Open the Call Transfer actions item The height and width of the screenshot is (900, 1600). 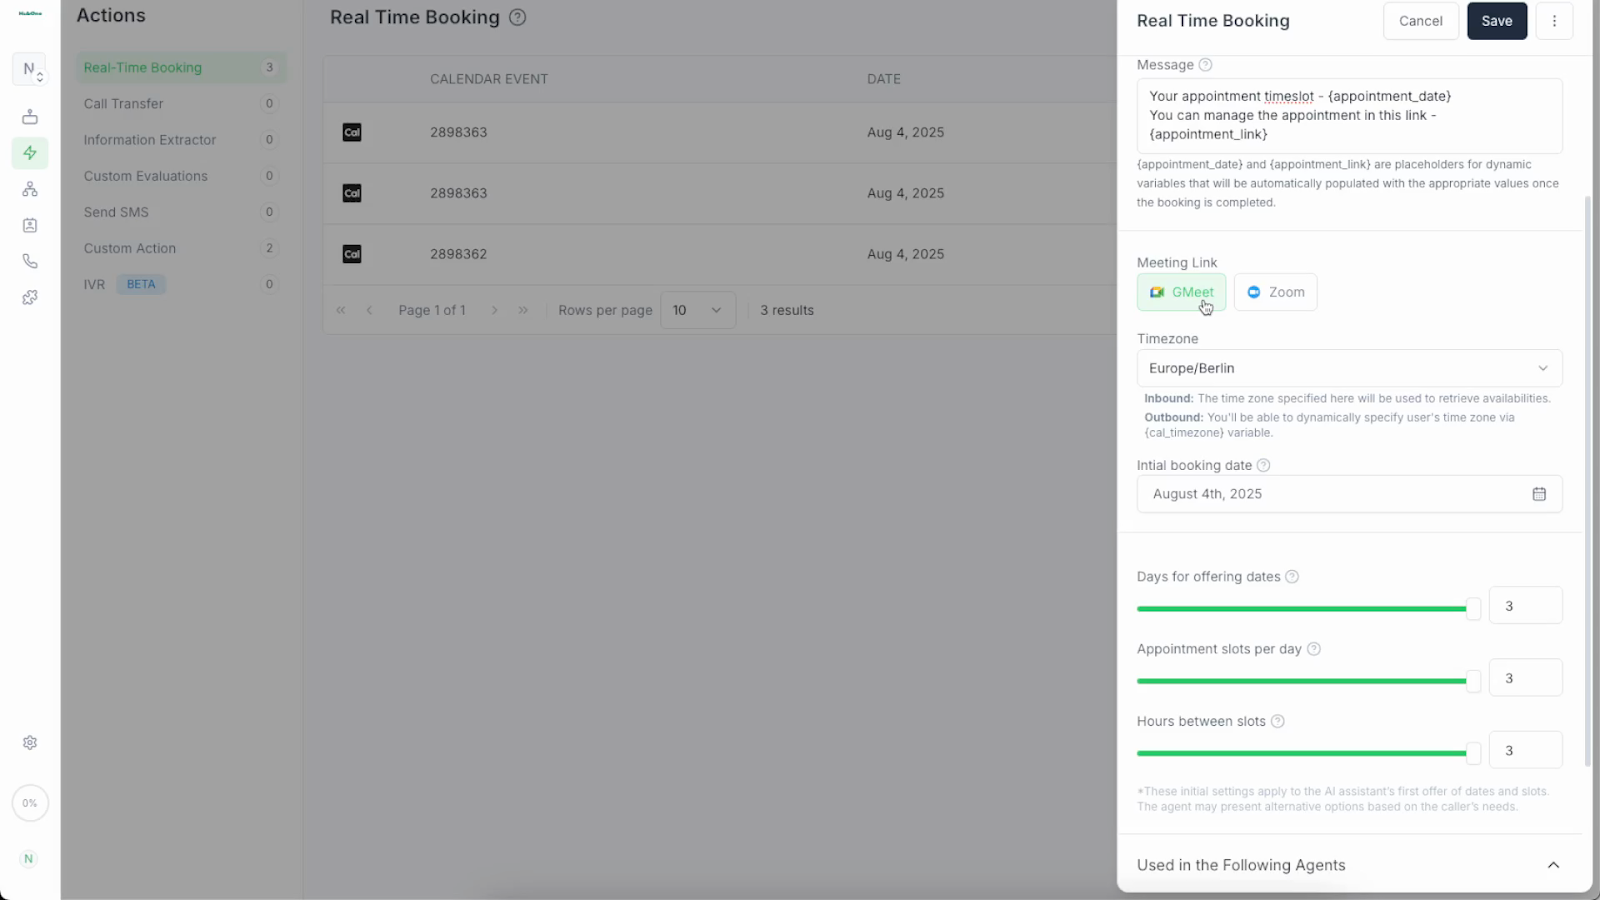[x=124, y=104]
